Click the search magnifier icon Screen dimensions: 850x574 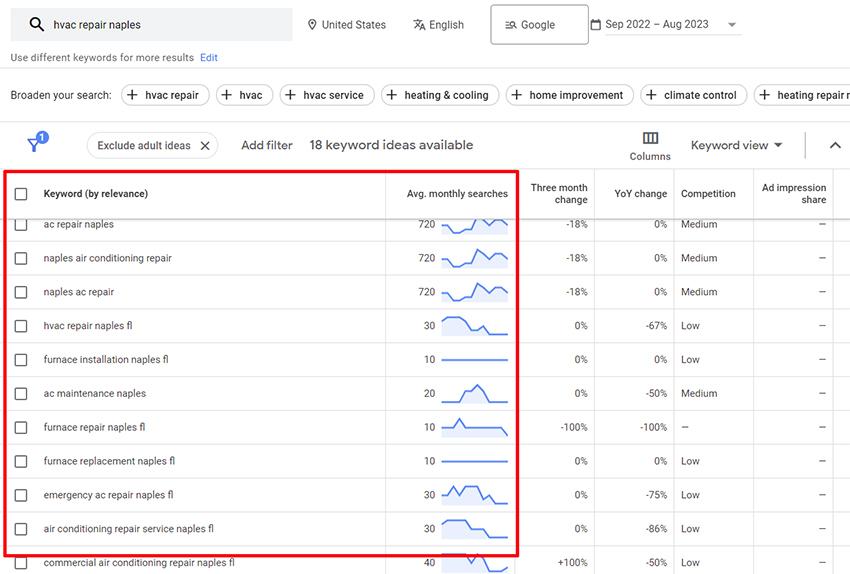36,24
